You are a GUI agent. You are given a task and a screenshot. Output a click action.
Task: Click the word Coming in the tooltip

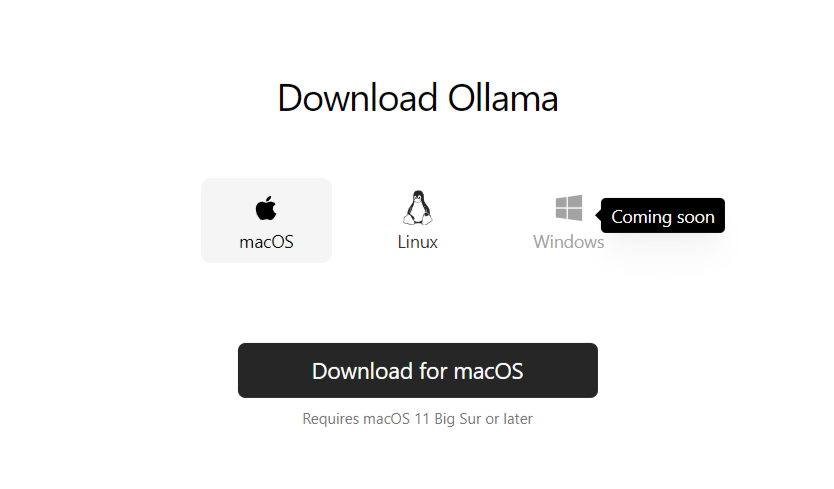point(641,217)
